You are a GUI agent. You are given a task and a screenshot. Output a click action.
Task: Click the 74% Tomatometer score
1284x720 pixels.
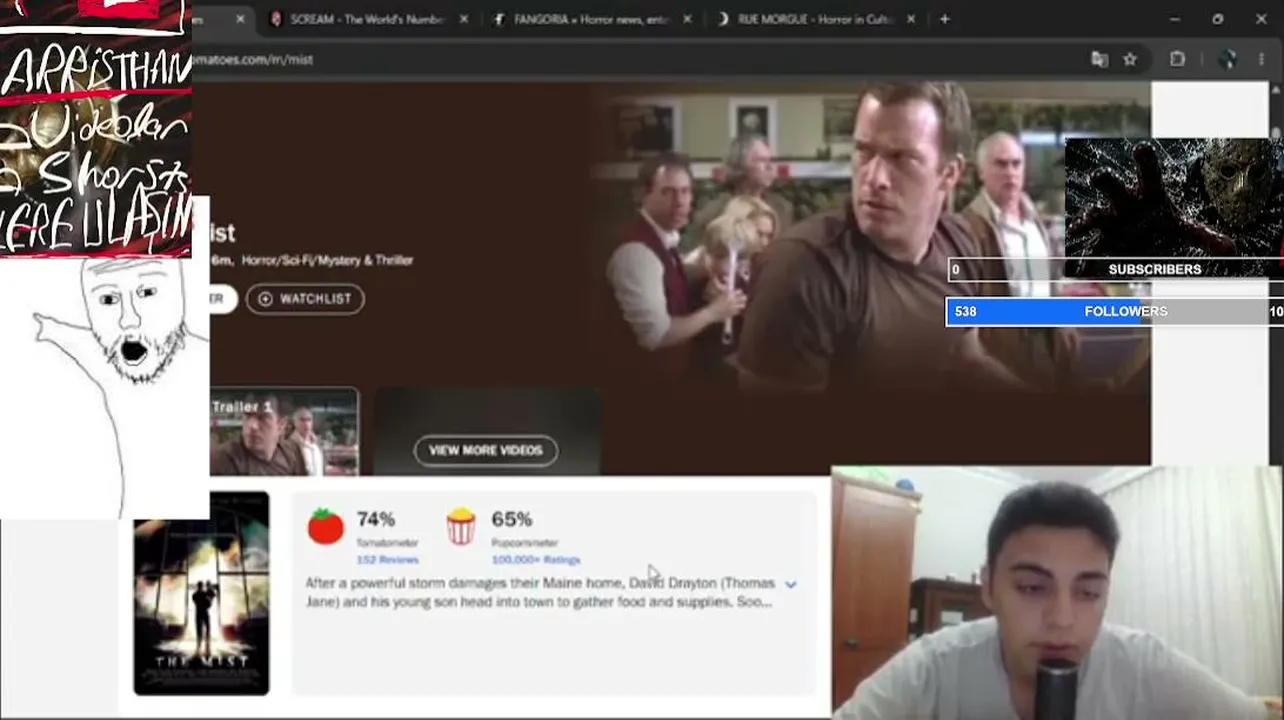click(376, 519)
